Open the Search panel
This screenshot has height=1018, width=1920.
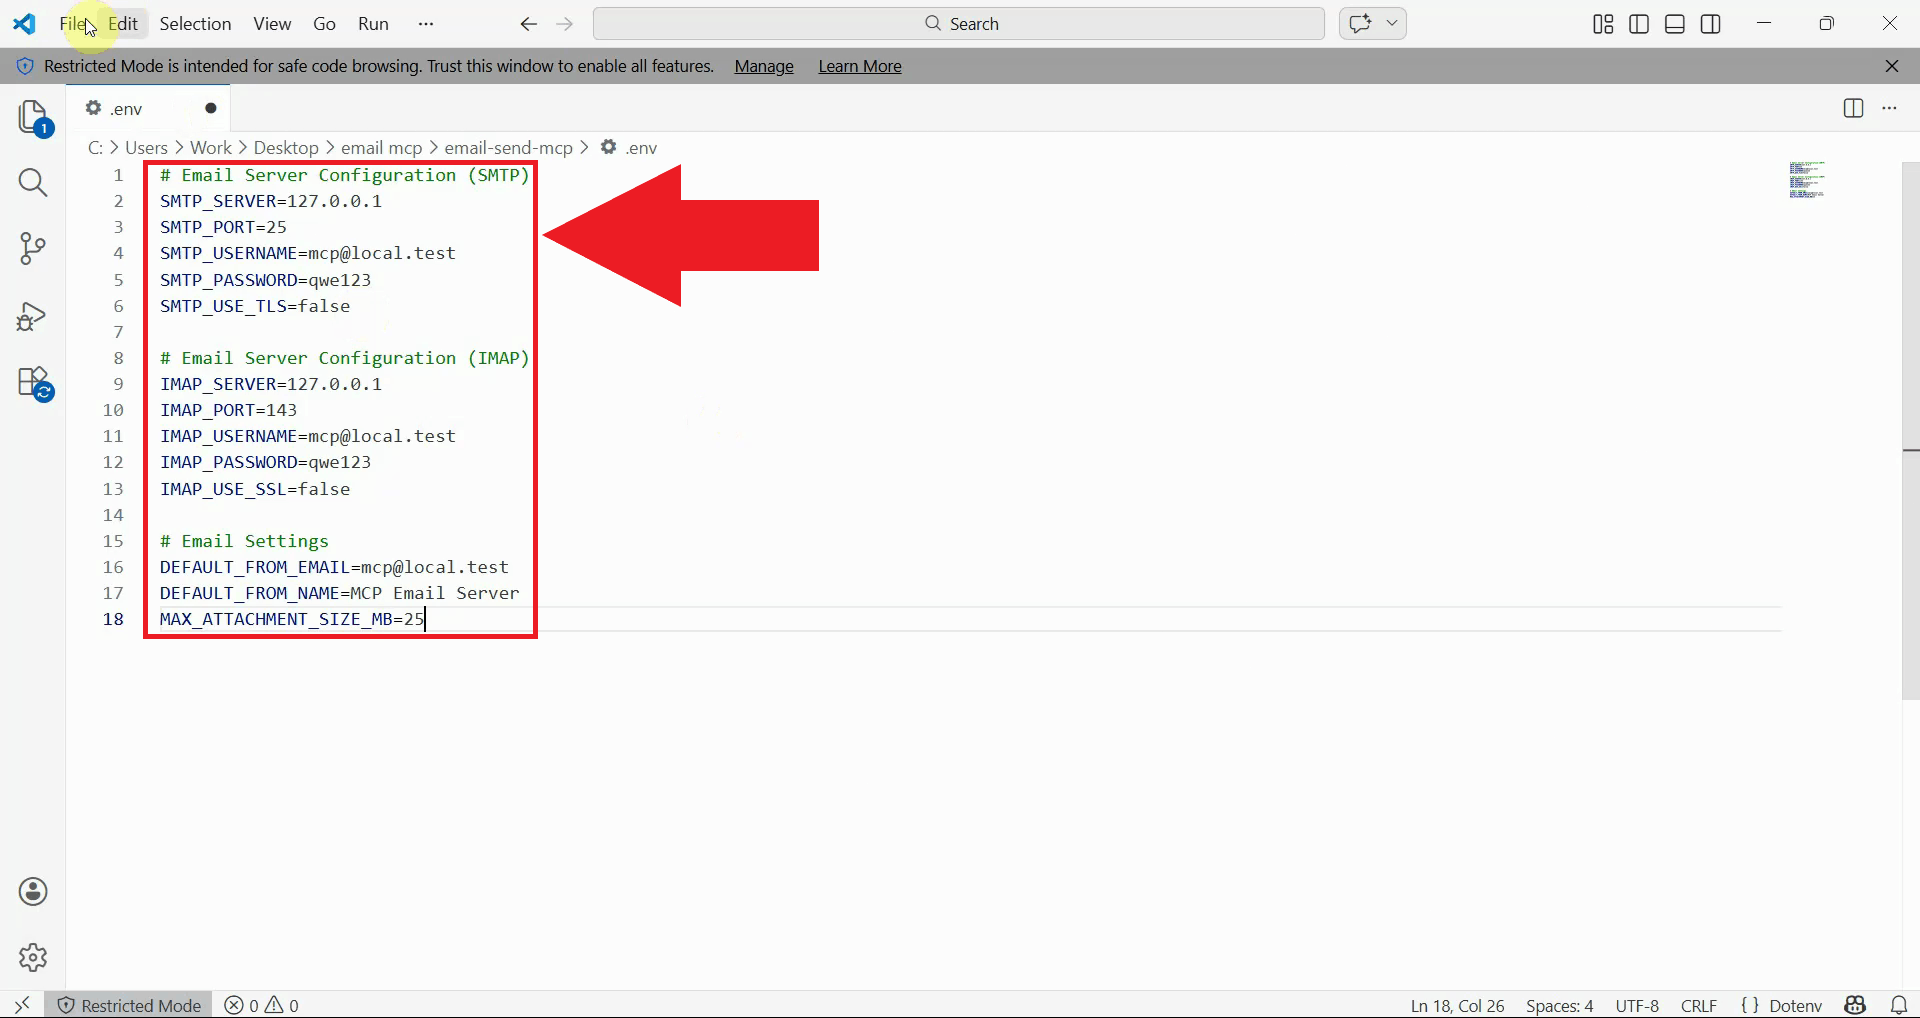(33, 183)
